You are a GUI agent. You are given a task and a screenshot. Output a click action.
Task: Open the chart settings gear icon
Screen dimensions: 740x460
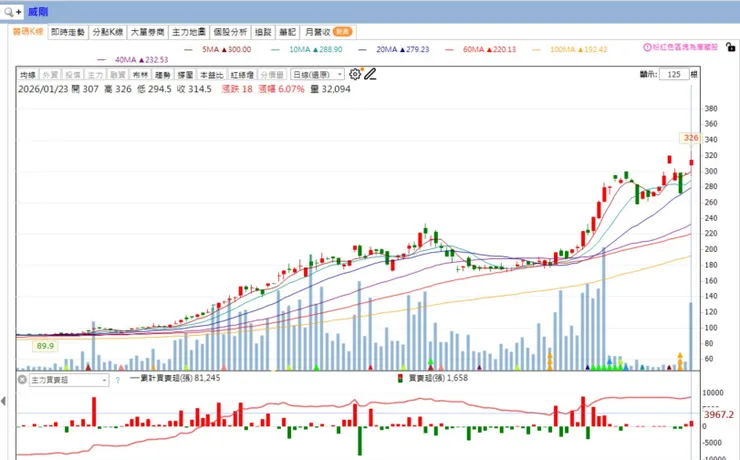(x=355, y=74)
